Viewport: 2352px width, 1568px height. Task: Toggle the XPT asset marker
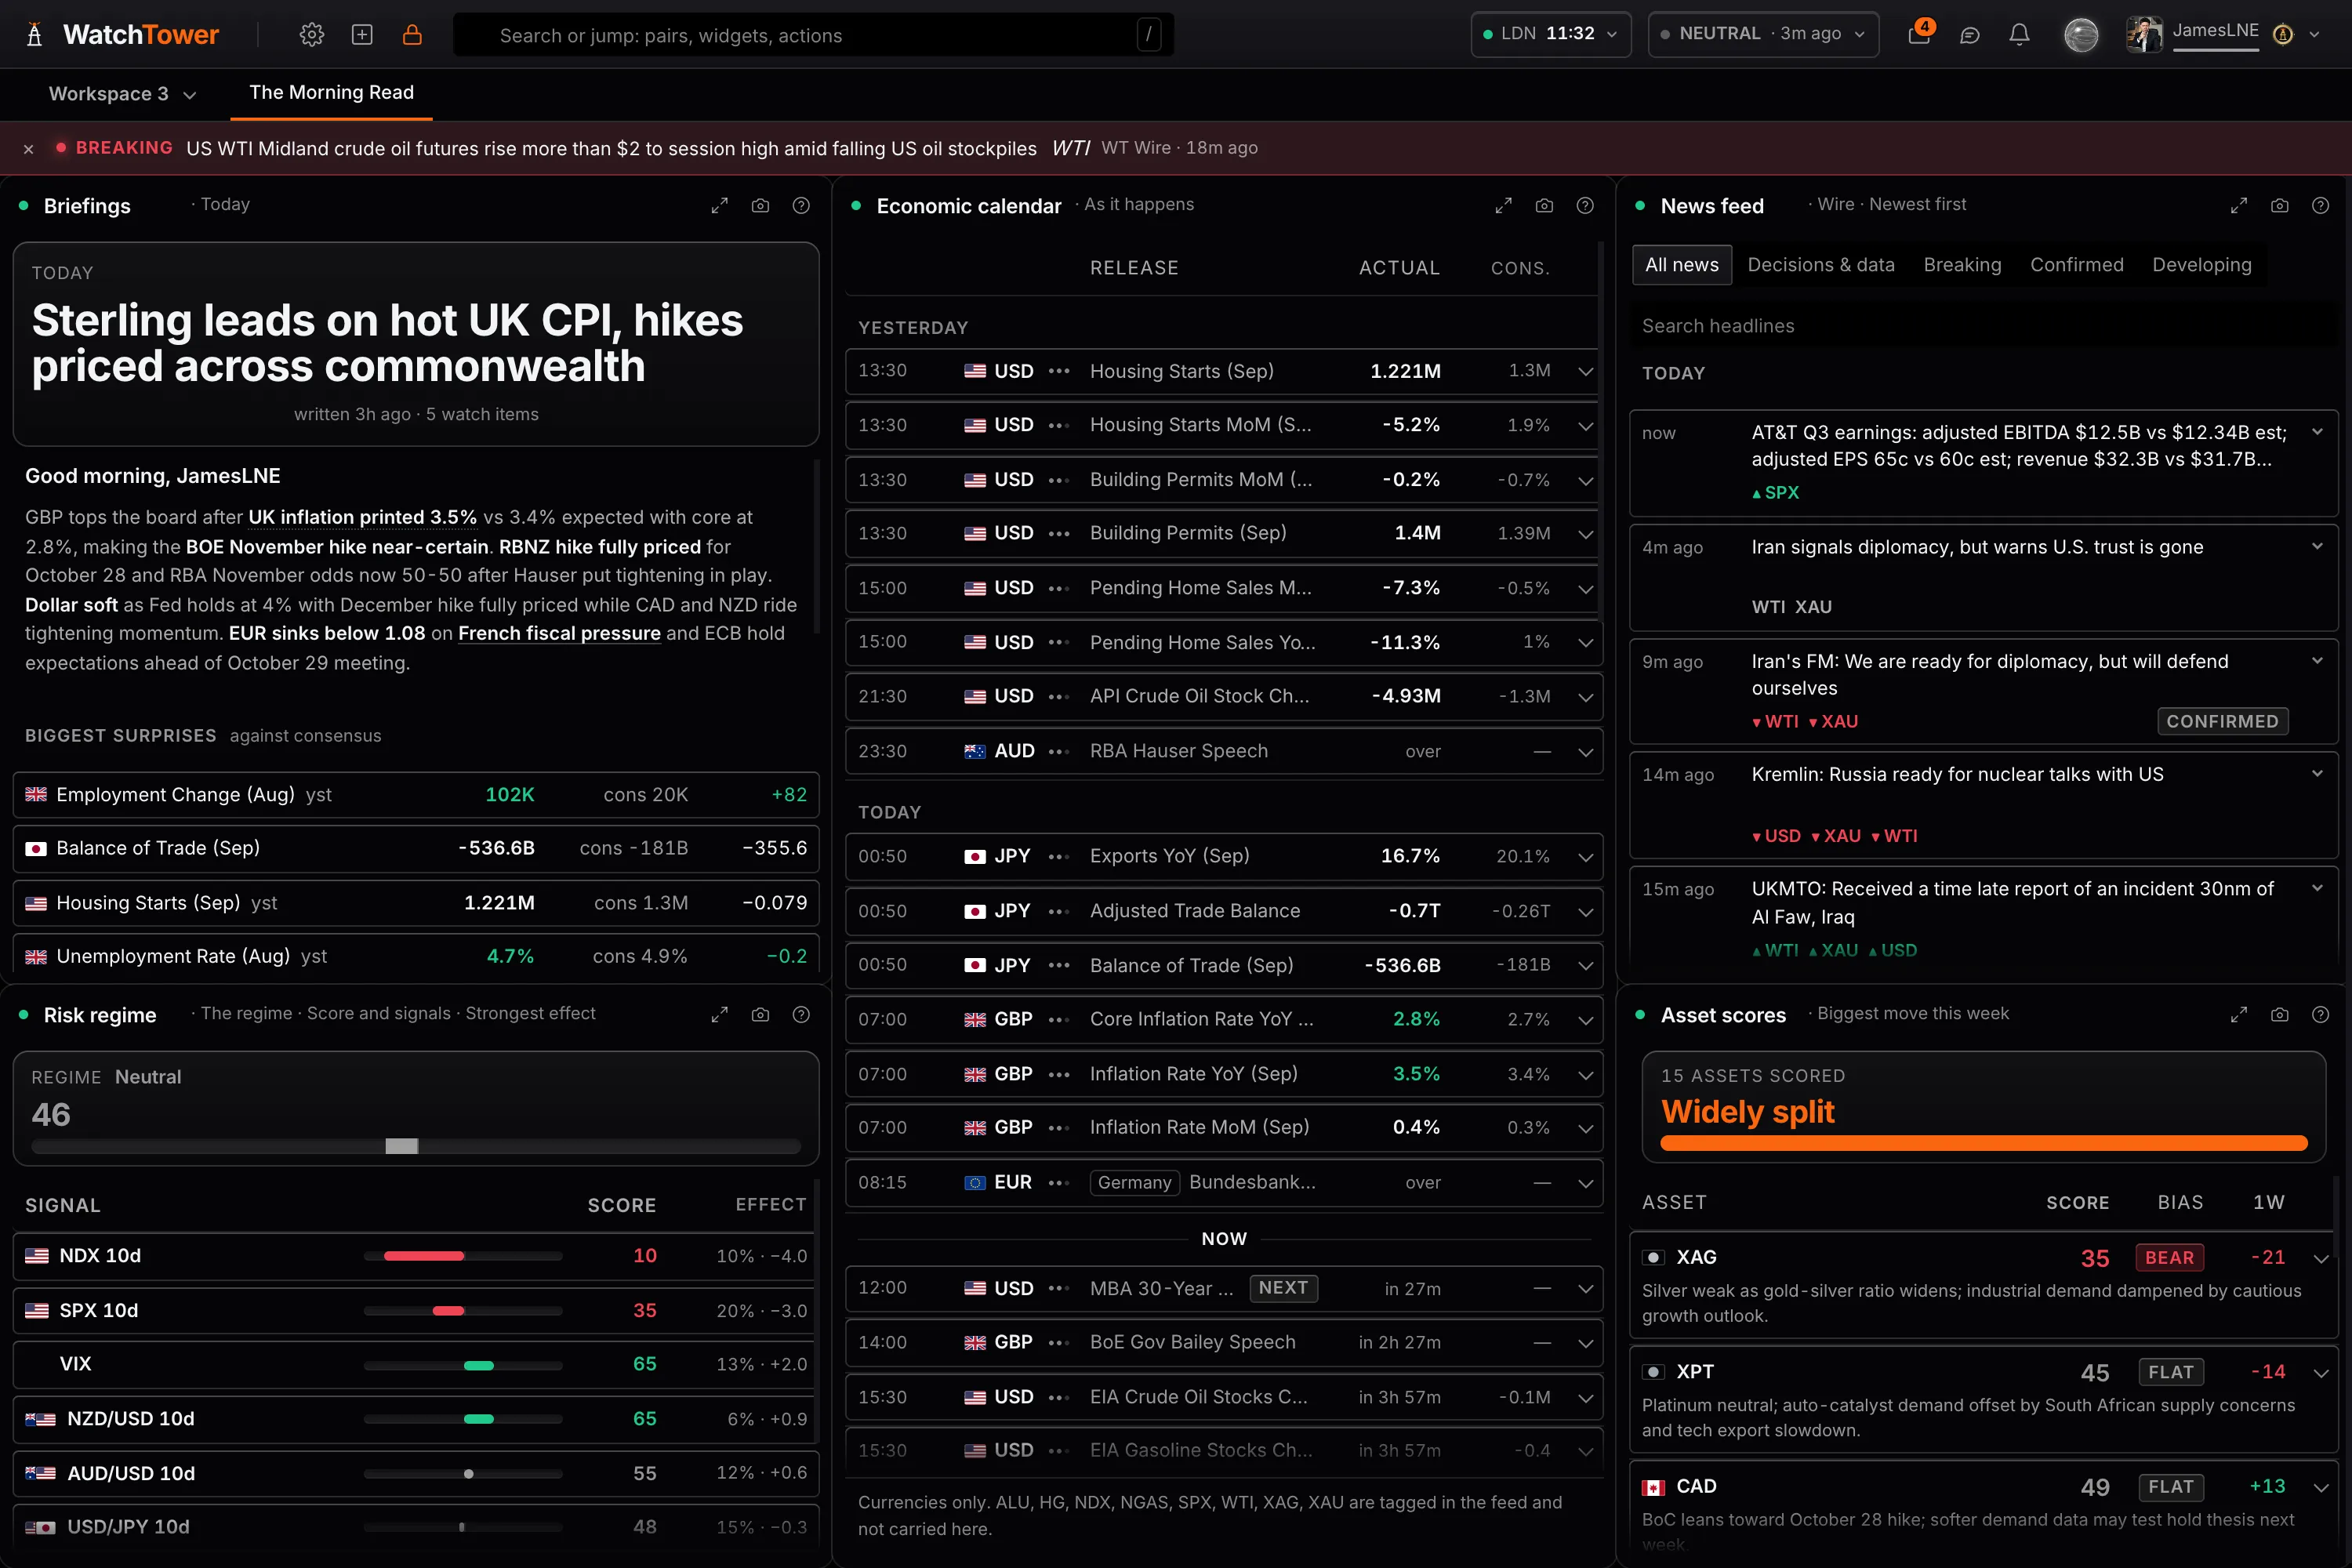[x=1653, y=1372]
